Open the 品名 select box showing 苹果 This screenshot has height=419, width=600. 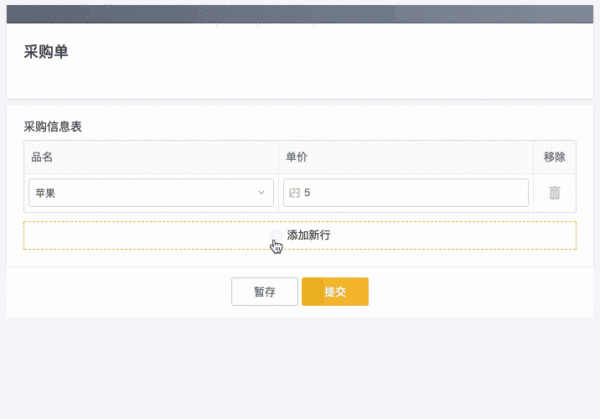(151, 192)
